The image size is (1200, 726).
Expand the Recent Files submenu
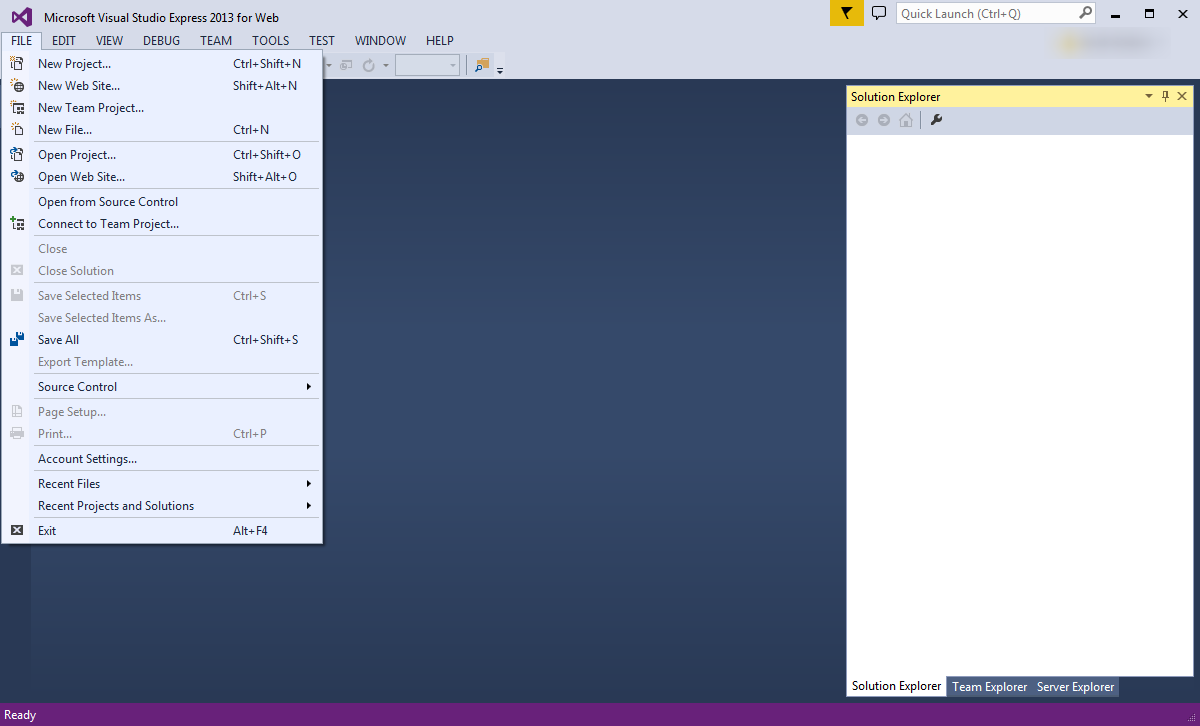click(x=309, y=484)
